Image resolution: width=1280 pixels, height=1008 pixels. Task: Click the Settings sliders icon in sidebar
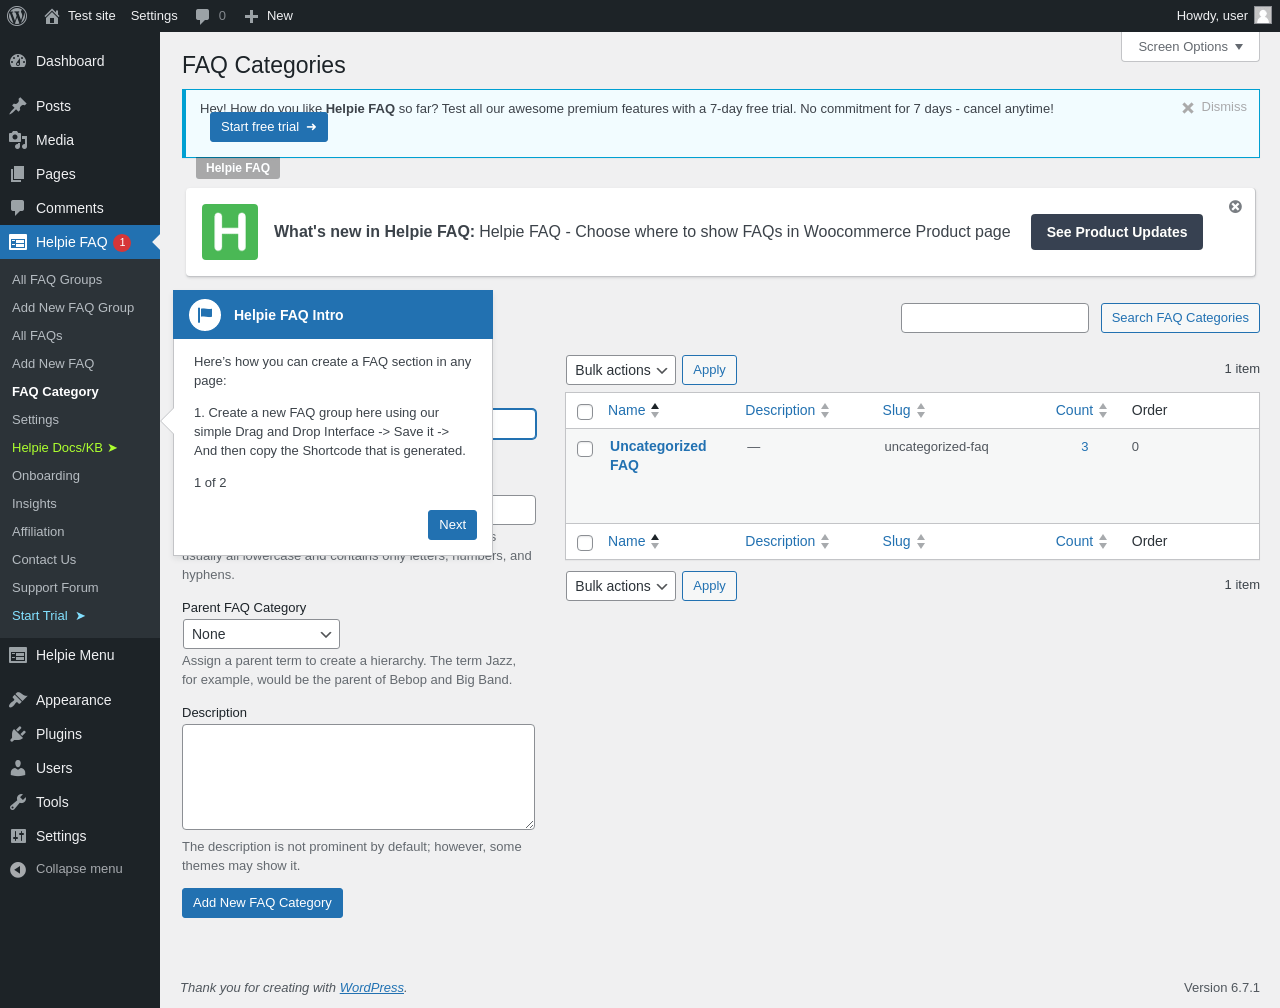pos(18,836)
